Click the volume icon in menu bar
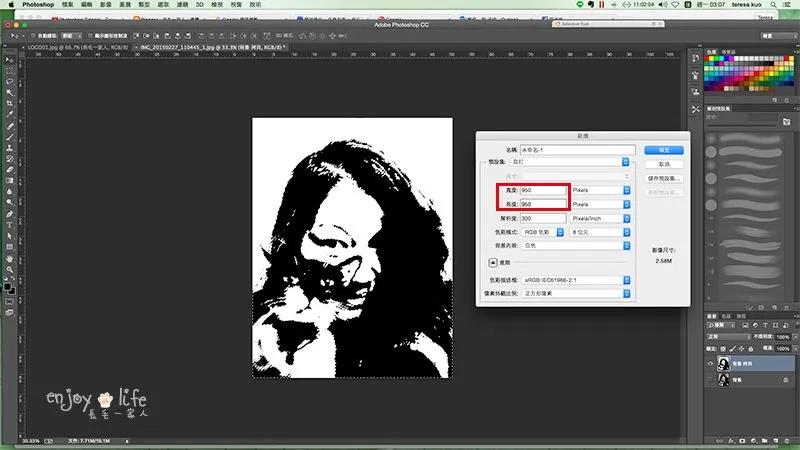The height and width of the screenshot is (450, 800). (x=662, y=5)
